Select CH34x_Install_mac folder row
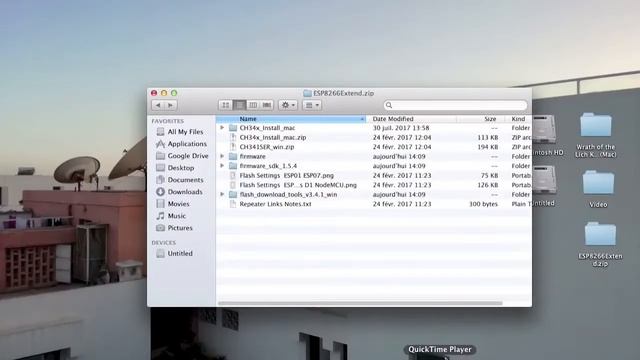 click(x=373, y=128)
